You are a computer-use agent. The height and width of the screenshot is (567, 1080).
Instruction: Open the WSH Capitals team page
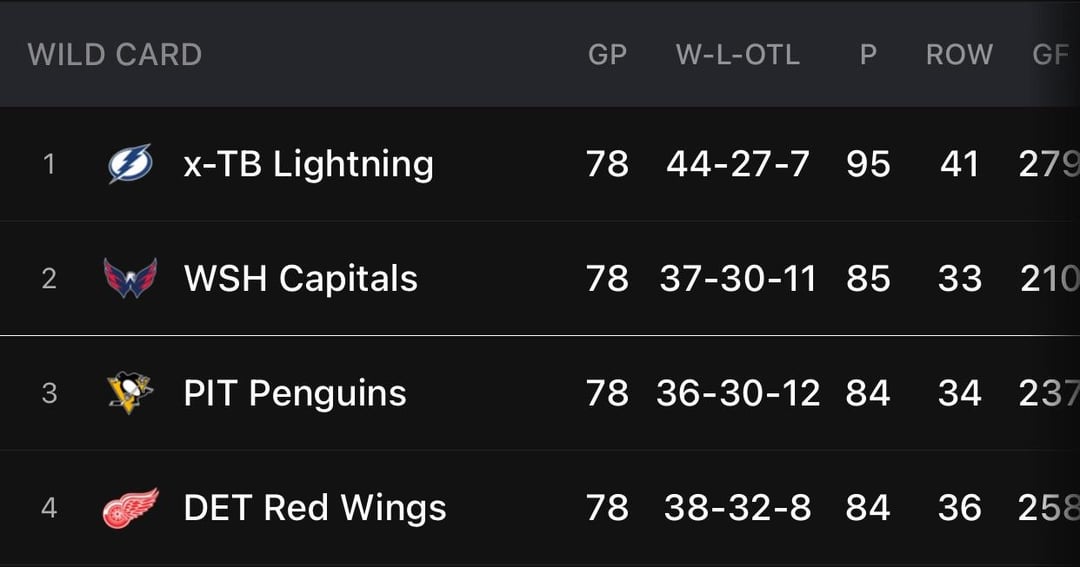300,278
